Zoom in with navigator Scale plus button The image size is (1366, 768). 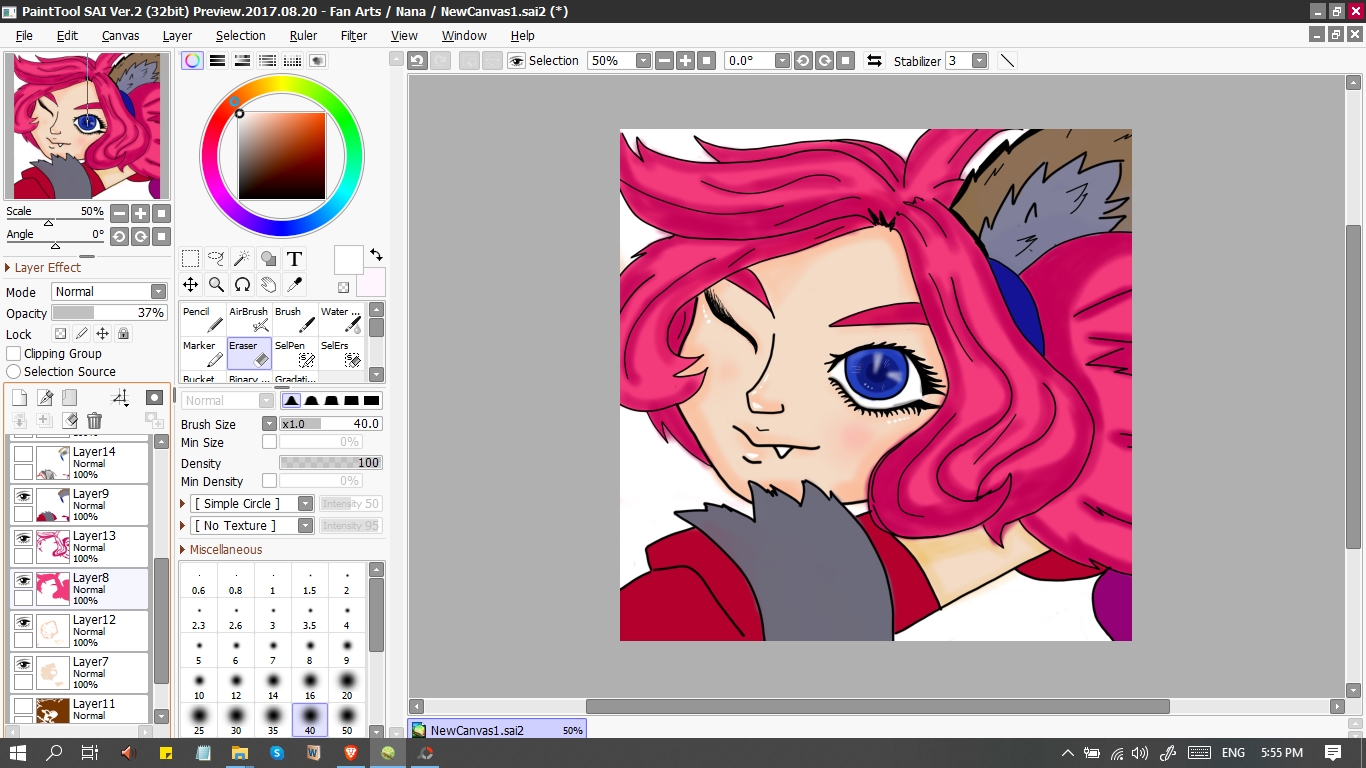[x=140, y=213]
